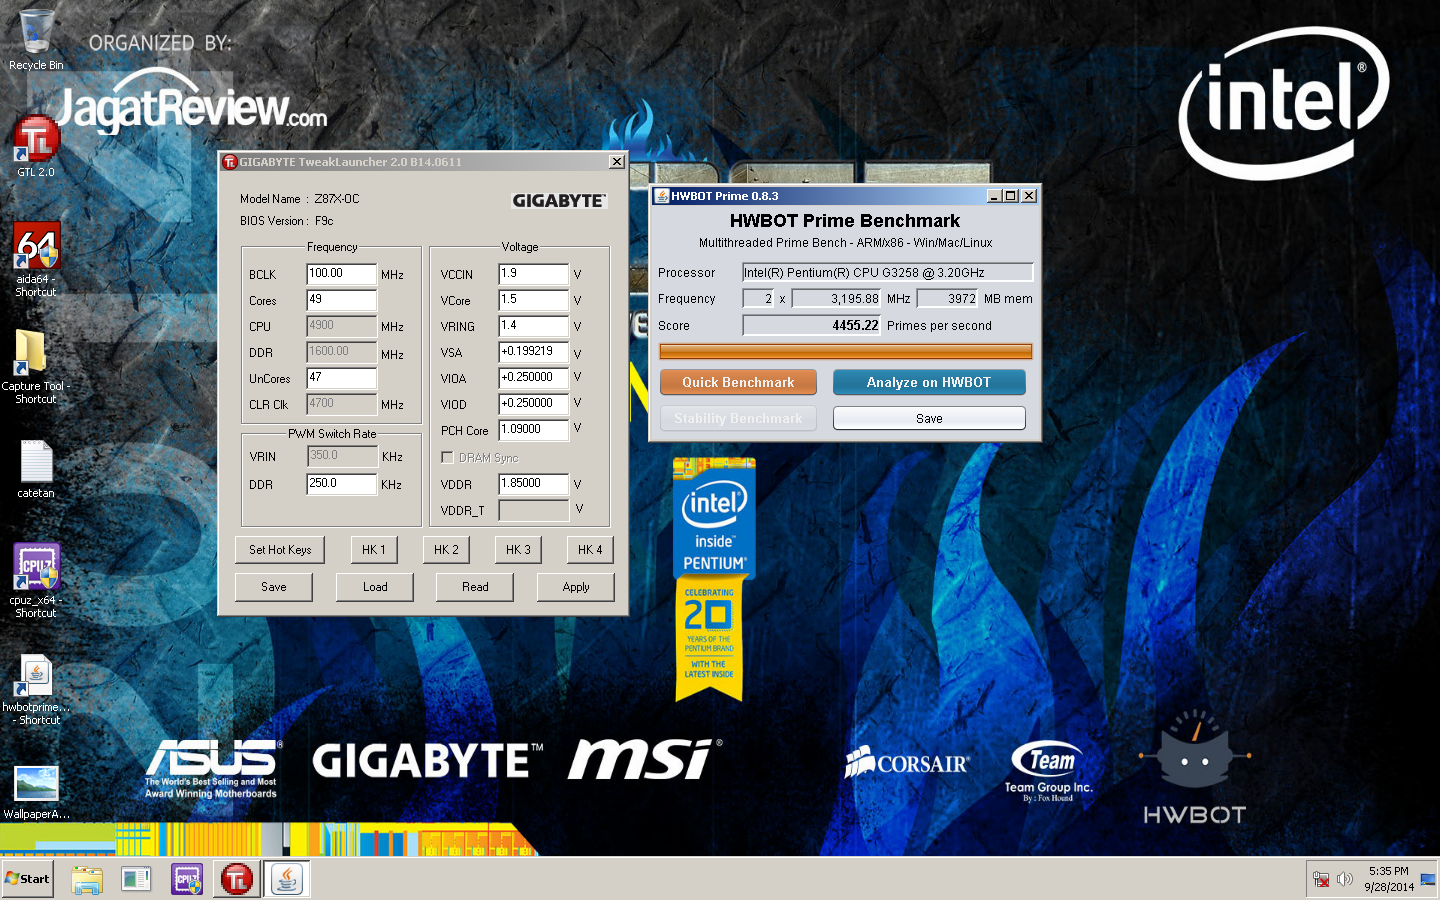Click the VIOA voltage offset field
Viewport: 1440px width, 900px height.
(x=533, y=378)
